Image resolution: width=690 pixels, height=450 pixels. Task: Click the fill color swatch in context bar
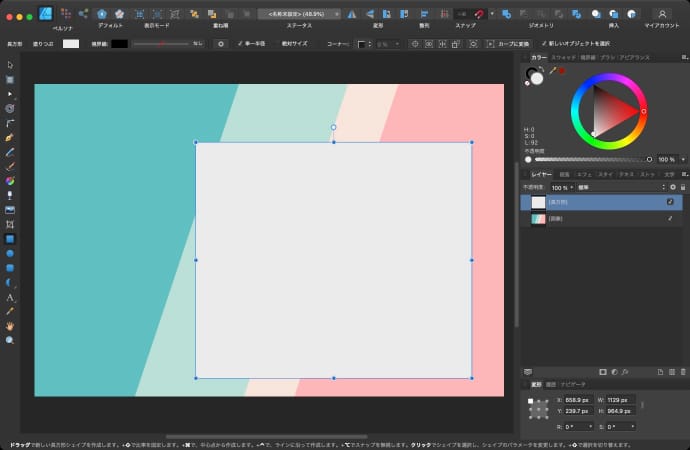[x=71, y=44]
